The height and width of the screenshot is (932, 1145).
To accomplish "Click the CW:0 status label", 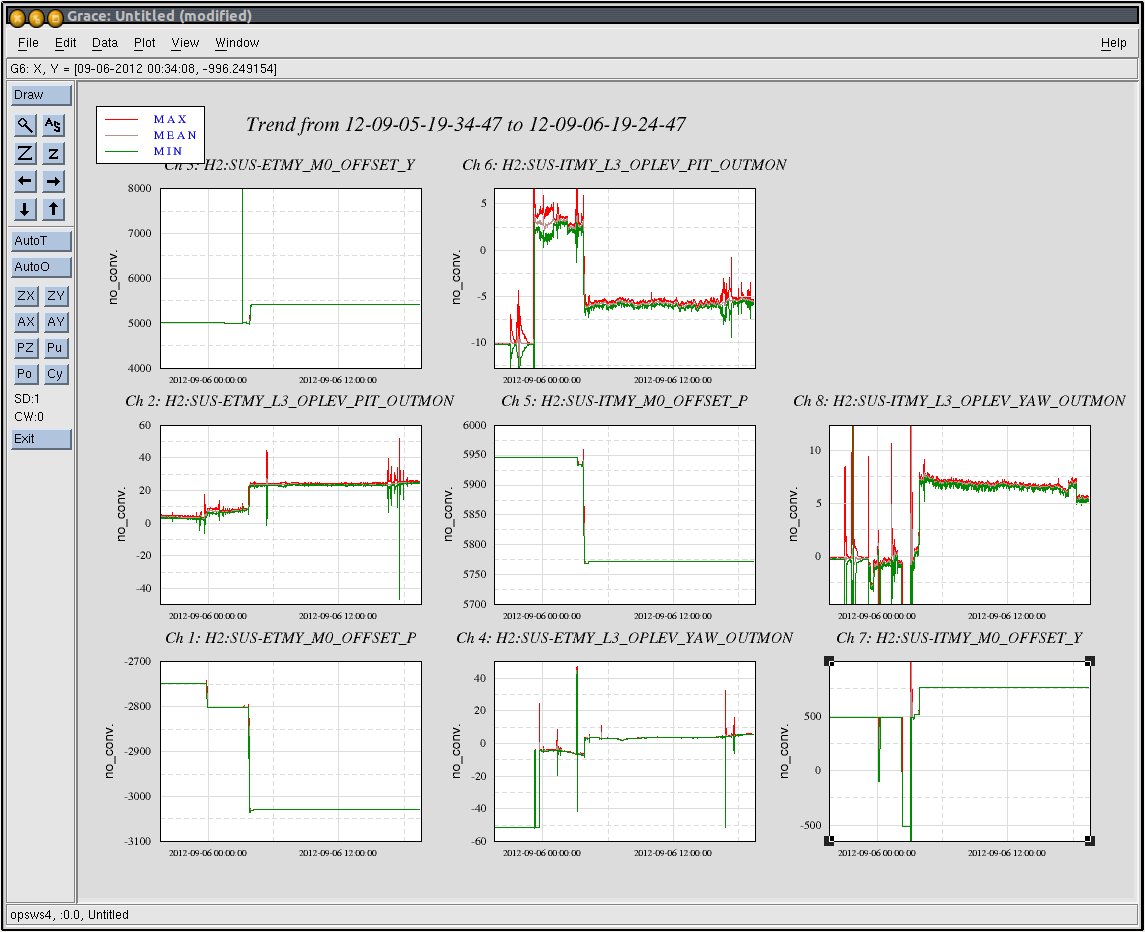I will [29, 417].
